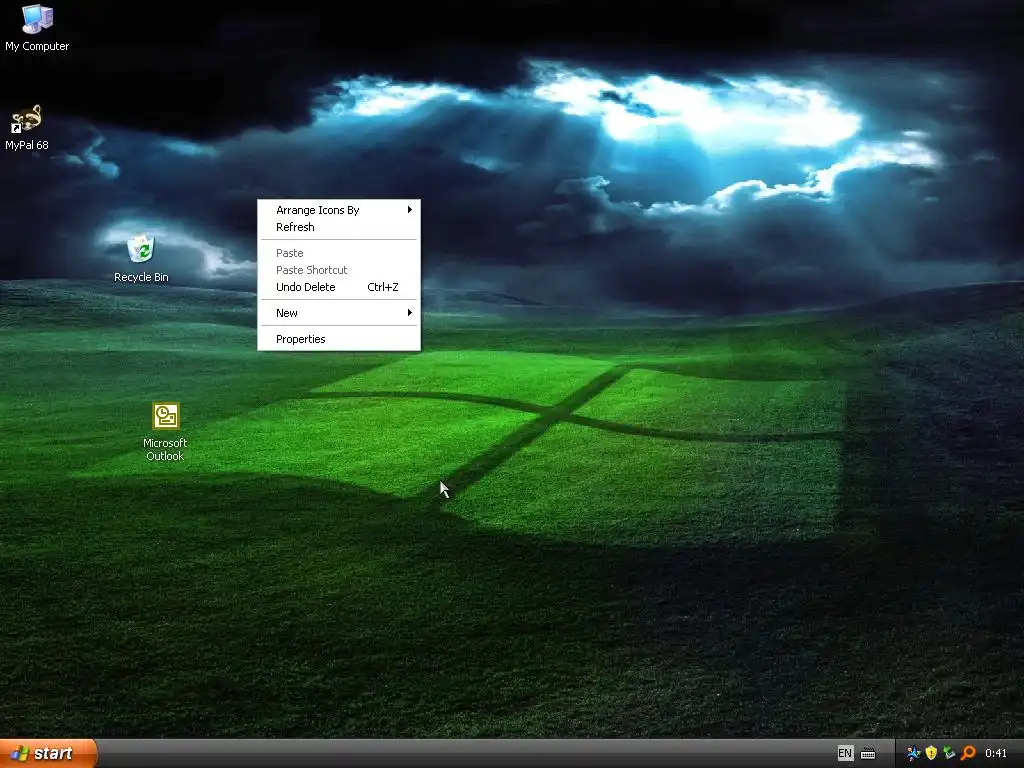Screen dimensions: 1024x768
Task: Click the arrow beside Arrange Icons By
Action: [x=409, y=210]
